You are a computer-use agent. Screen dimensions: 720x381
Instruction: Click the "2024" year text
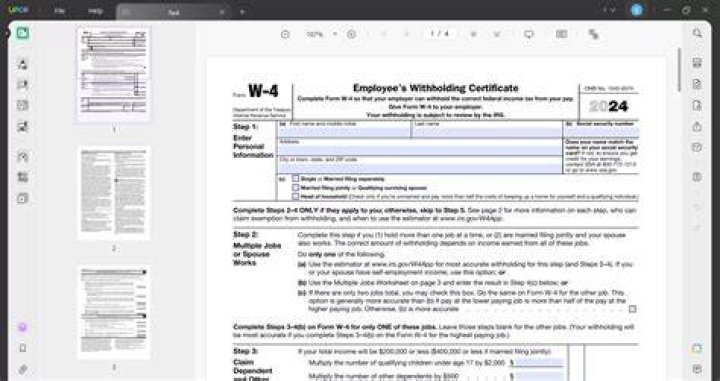click(x=608, y=106)
